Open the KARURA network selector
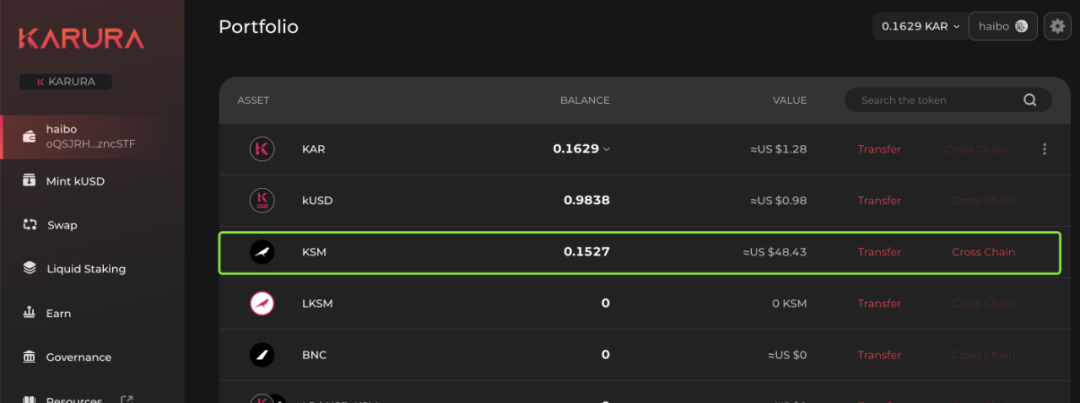This screenshot has height=403, width=1080. pos(66,82)
